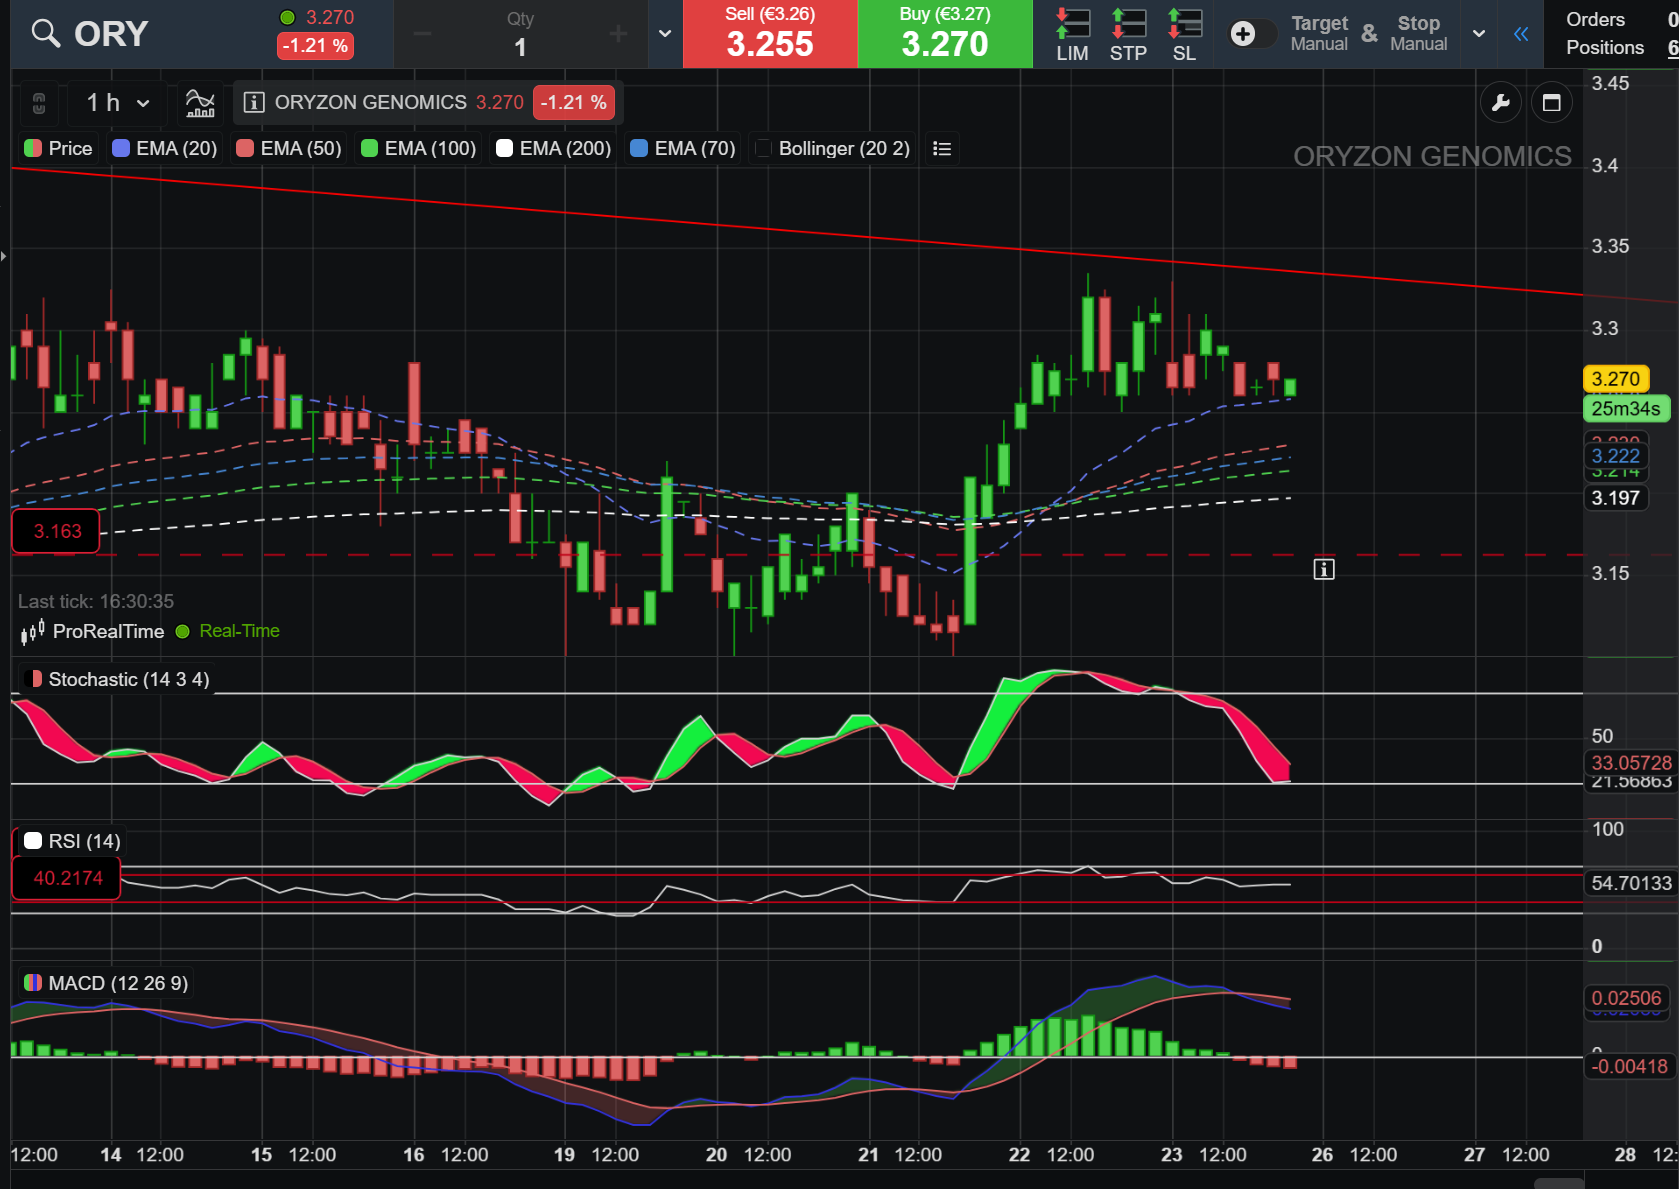
Task: Toggle the Target/Stop plus switch
Action: (1251, 34)
